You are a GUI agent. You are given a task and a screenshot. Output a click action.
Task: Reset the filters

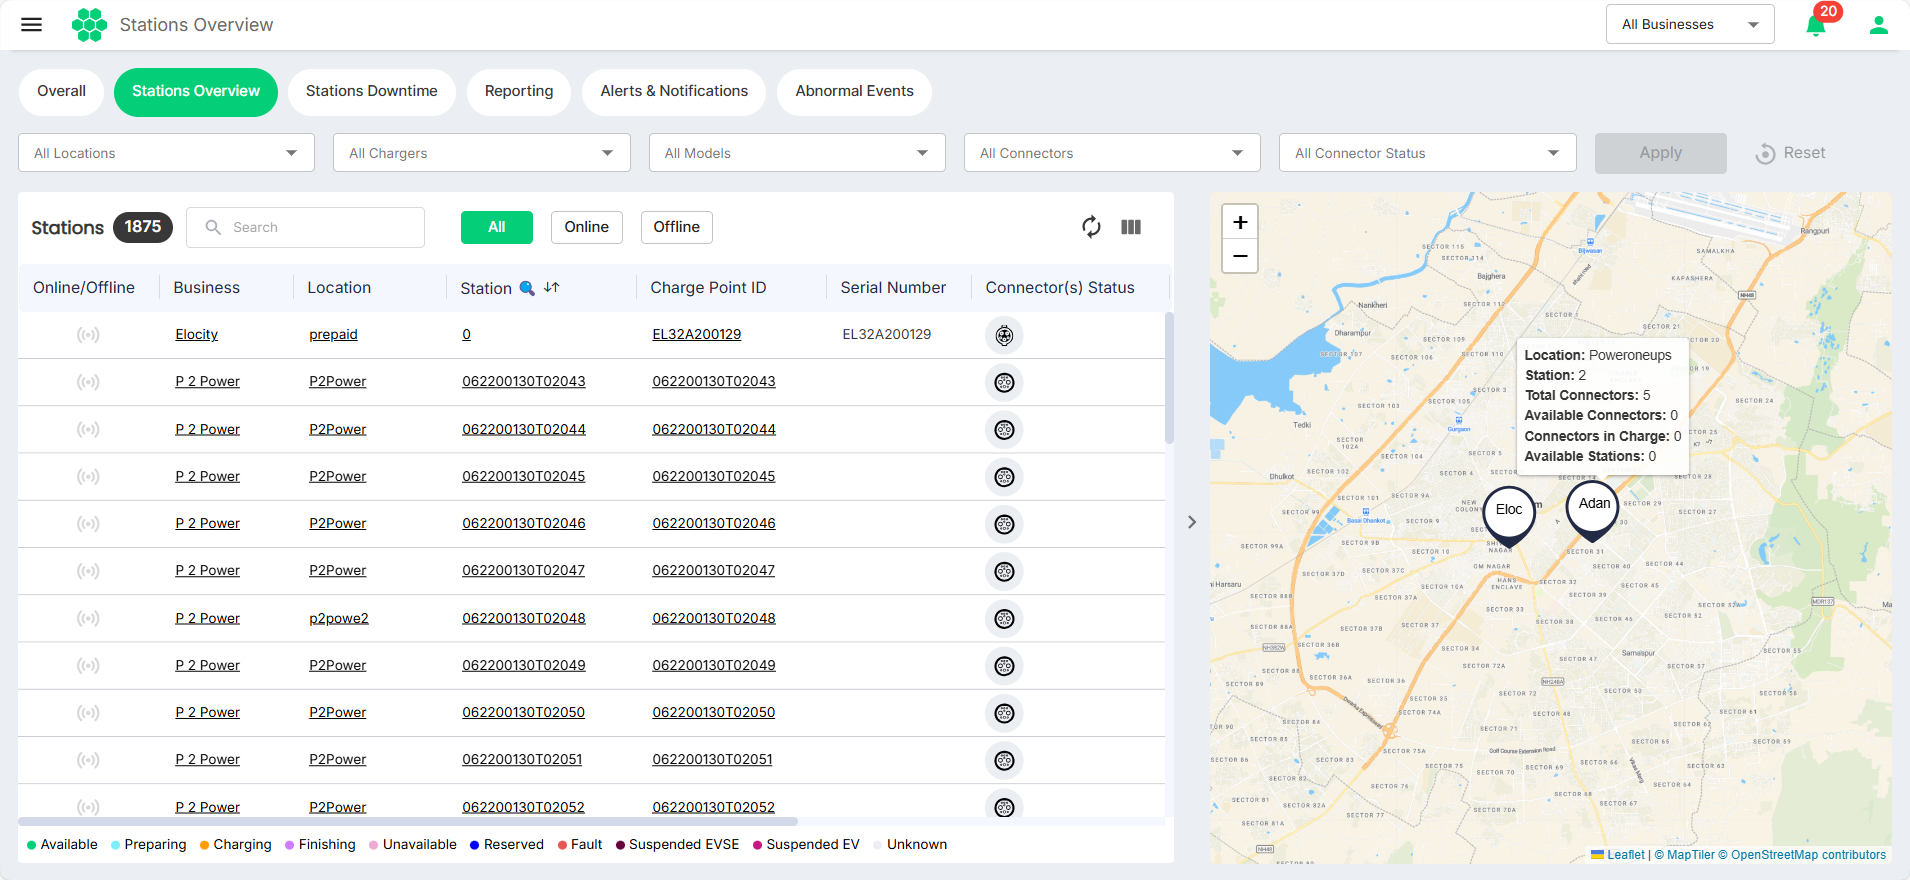[1791, 153]
